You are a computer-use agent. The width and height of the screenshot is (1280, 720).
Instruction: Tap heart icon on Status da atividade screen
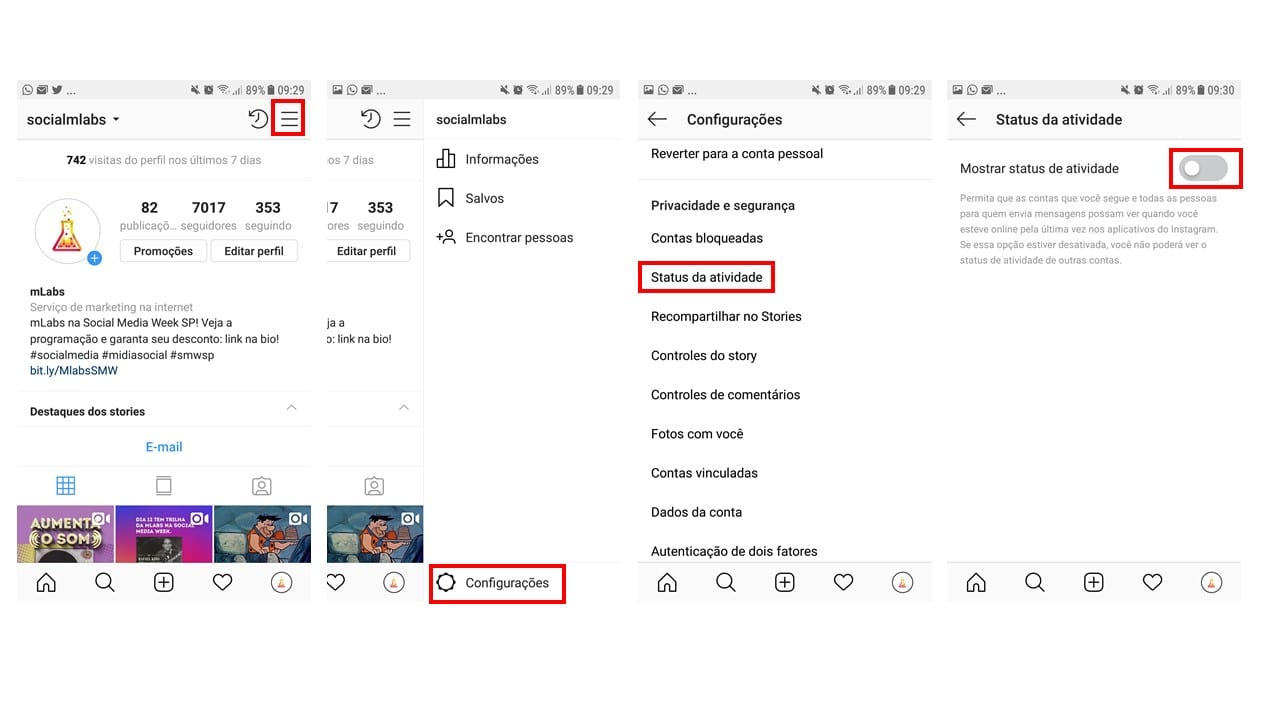(x=1153, y=583)
